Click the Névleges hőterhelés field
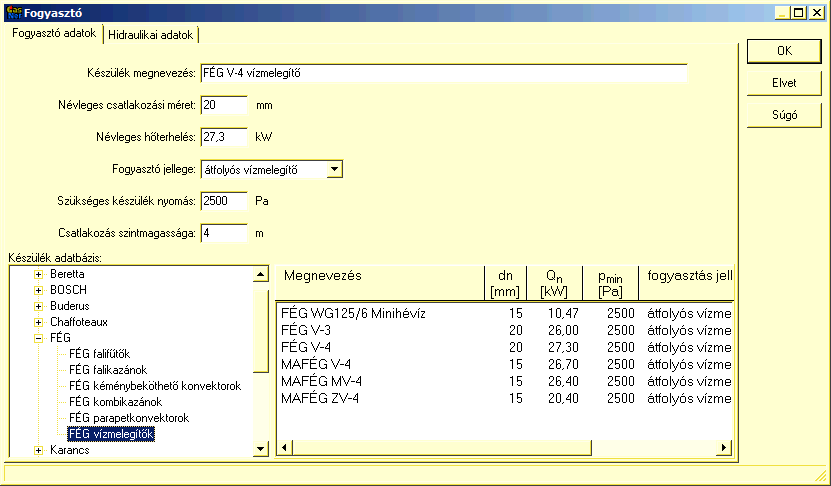 [x=224, y=137]
